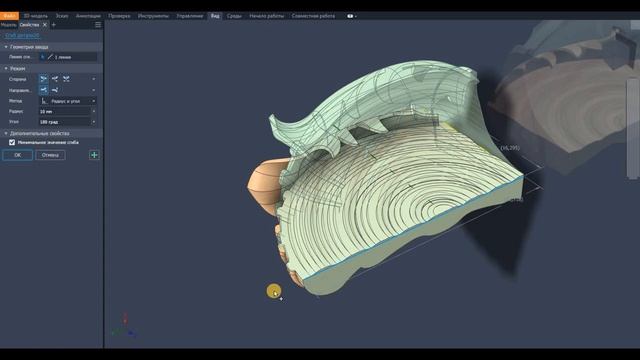Open the Аннотации ribbon tab

click(88, 16)
